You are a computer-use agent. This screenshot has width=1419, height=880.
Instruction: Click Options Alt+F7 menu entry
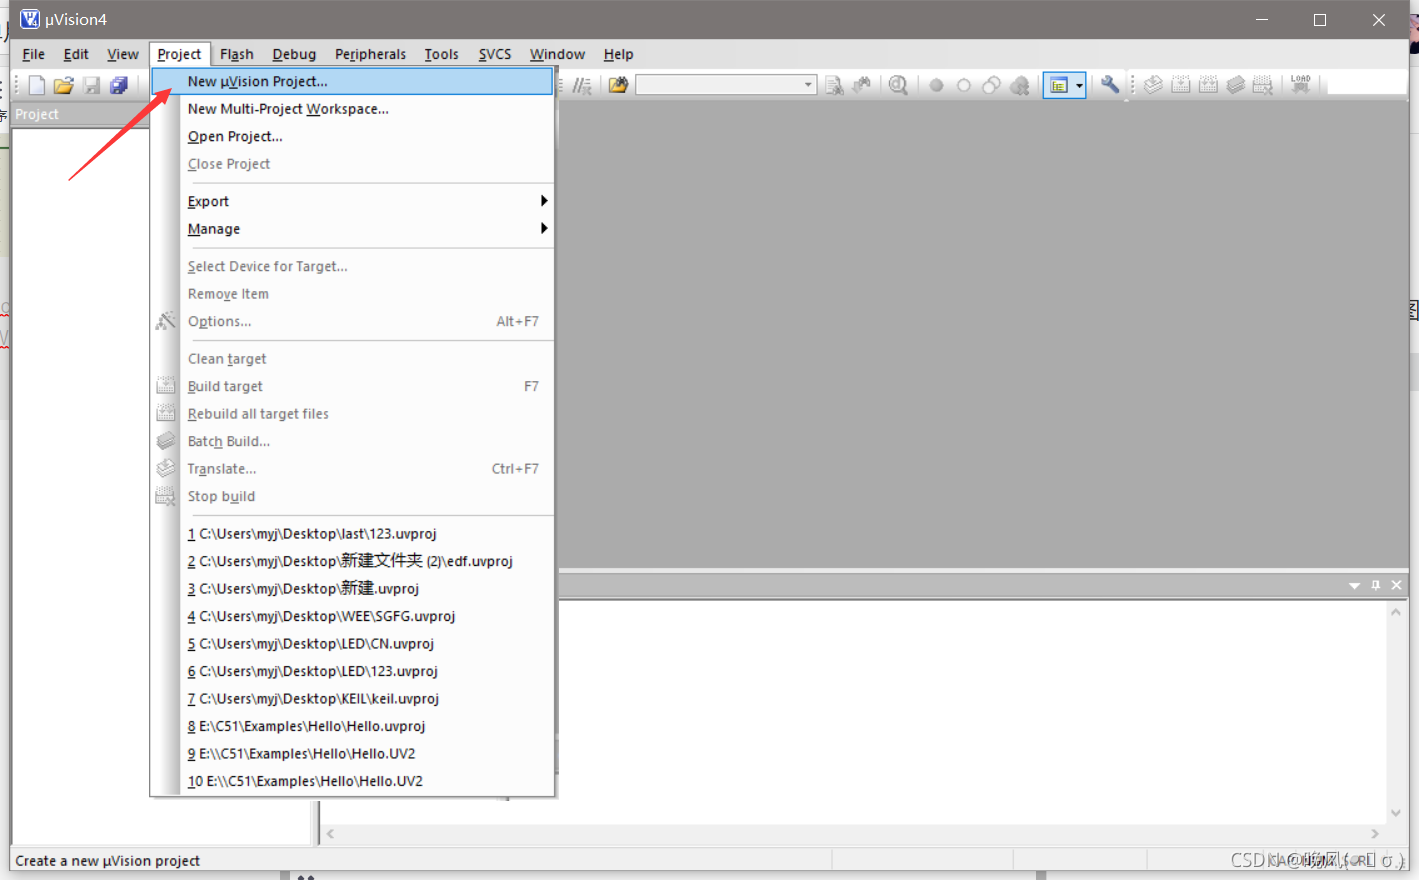(352, 321)
